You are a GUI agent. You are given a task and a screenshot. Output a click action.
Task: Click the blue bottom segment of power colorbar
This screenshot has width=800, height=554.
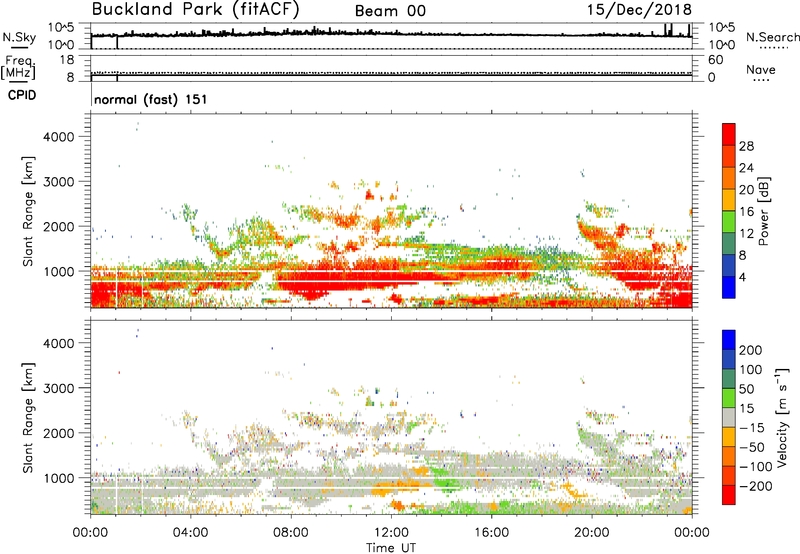click(x=729, y=287)
